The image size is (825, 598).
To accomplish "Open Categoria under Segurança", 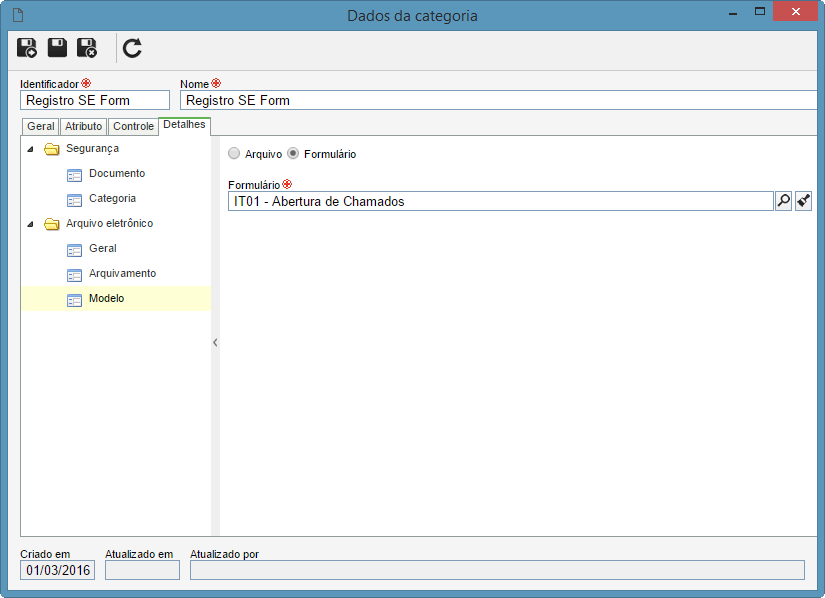I will (112, 198).
